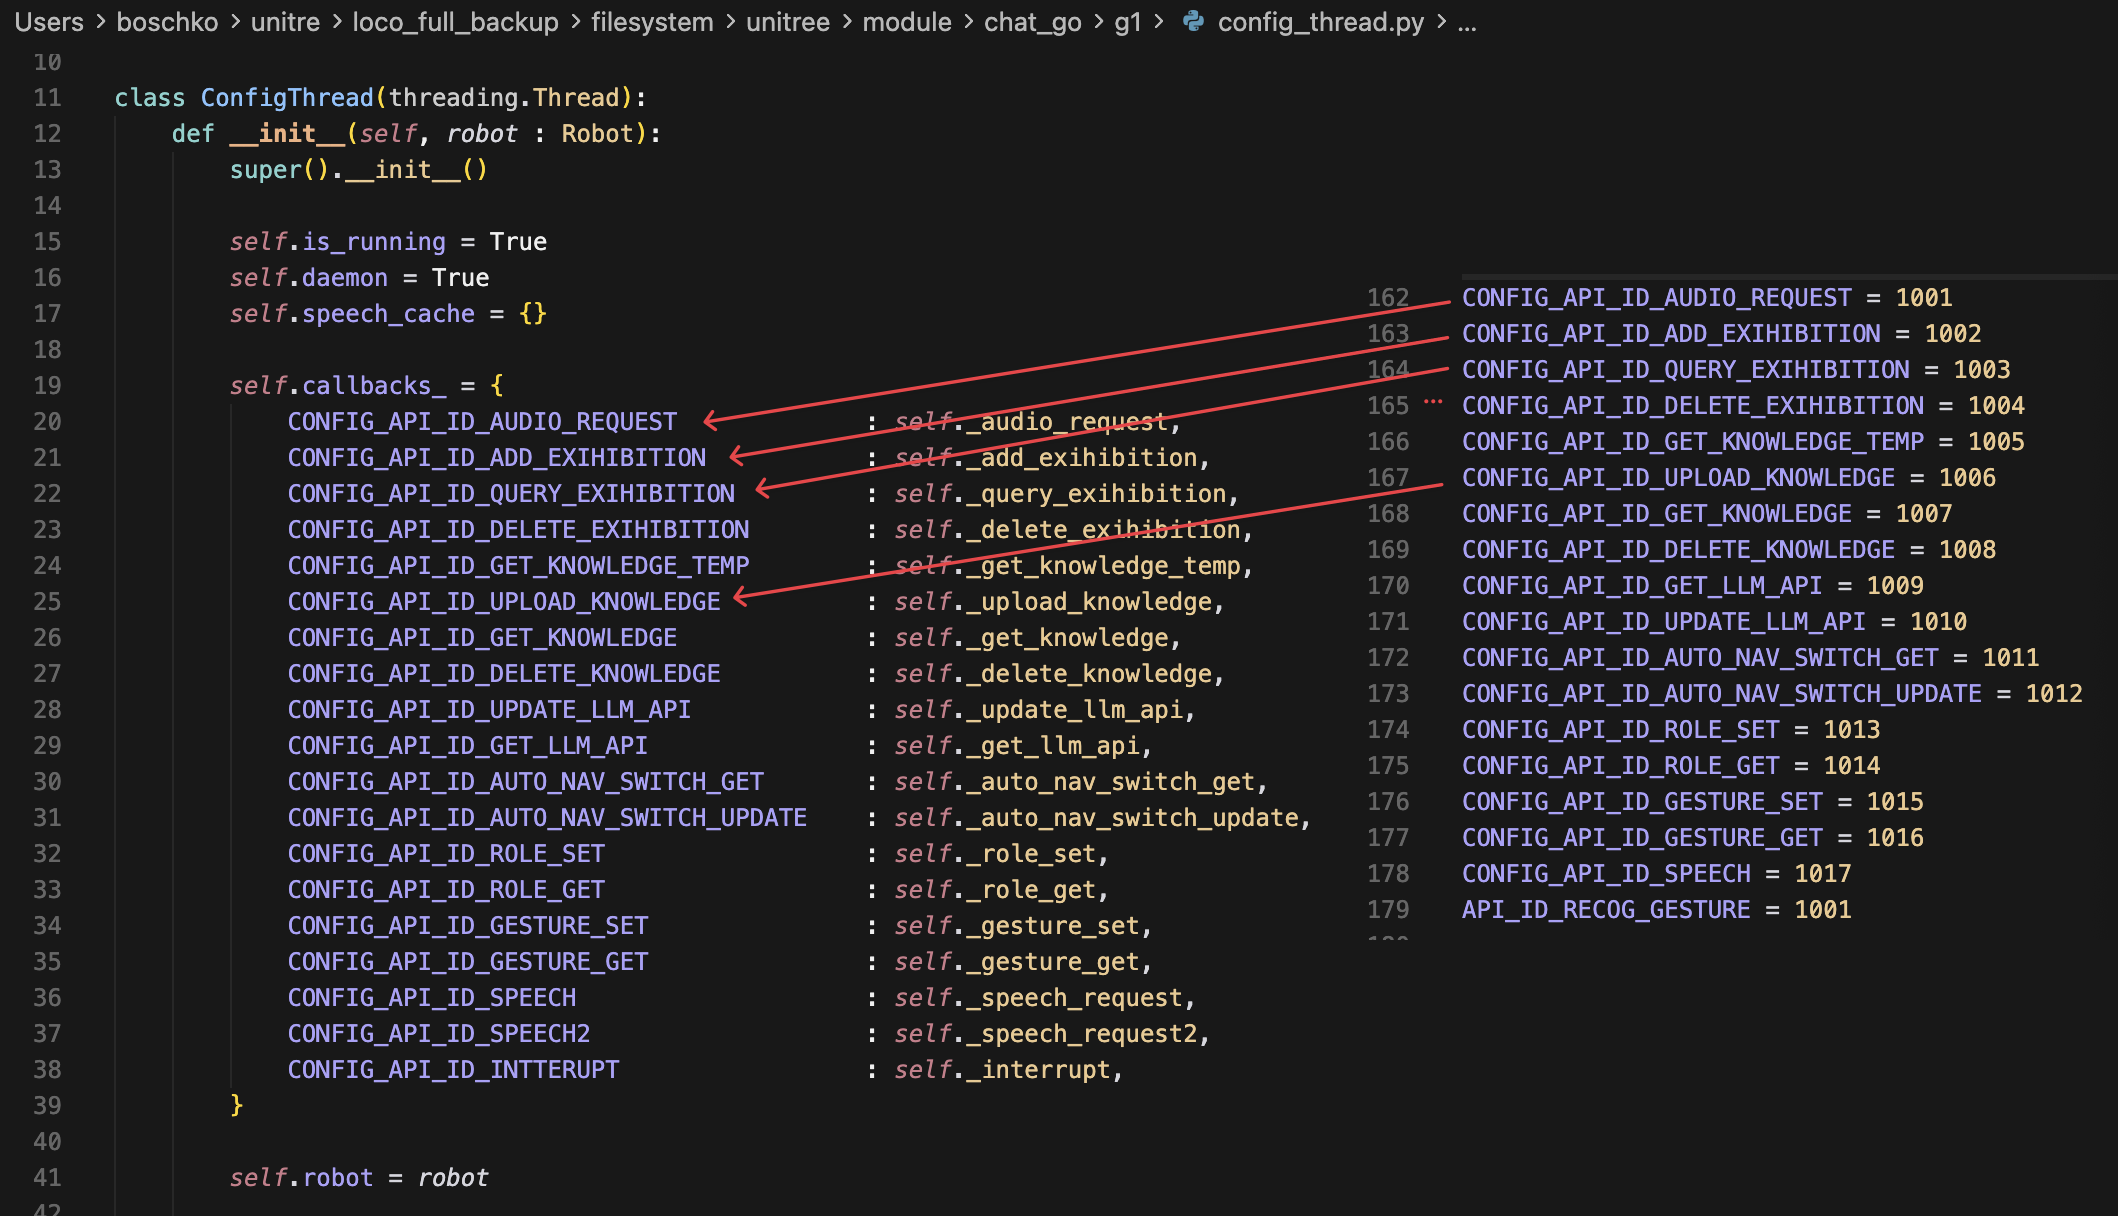Click self._gesture_set callback value
This screenshot has width=2118, height=1216.
coord(1017,926)
